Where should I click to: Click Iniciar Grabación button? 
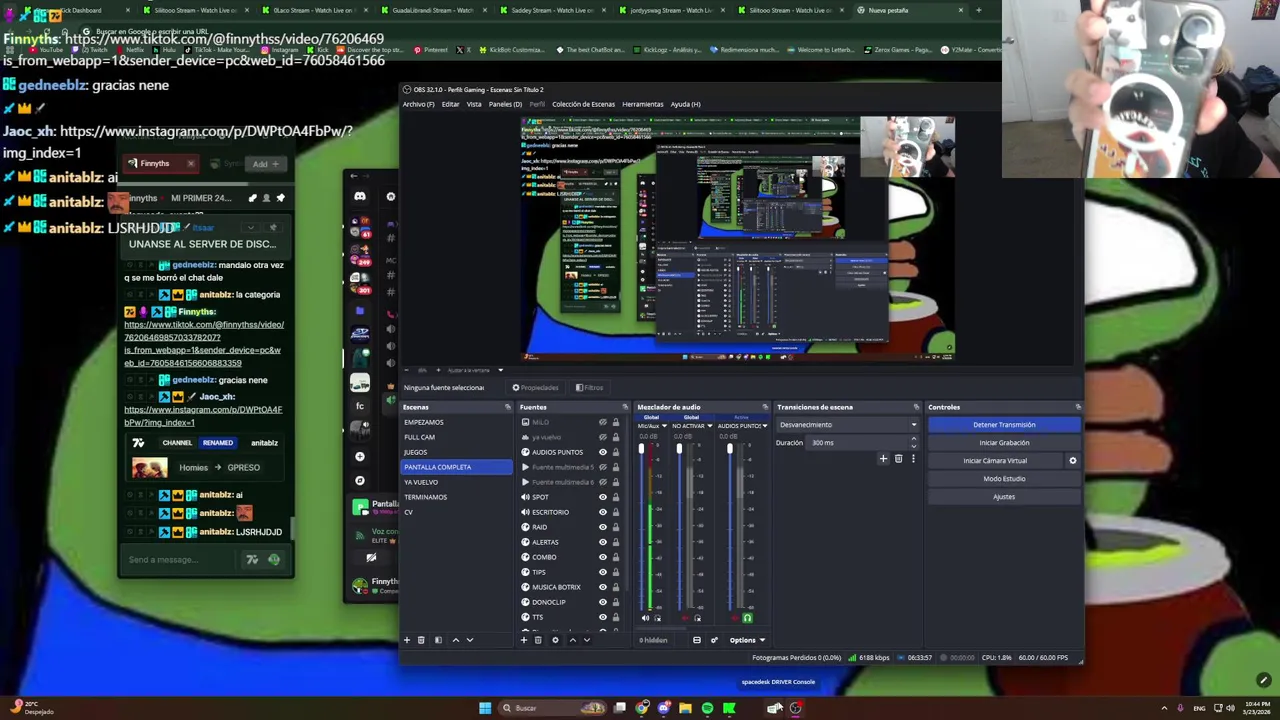point(1004,443)
